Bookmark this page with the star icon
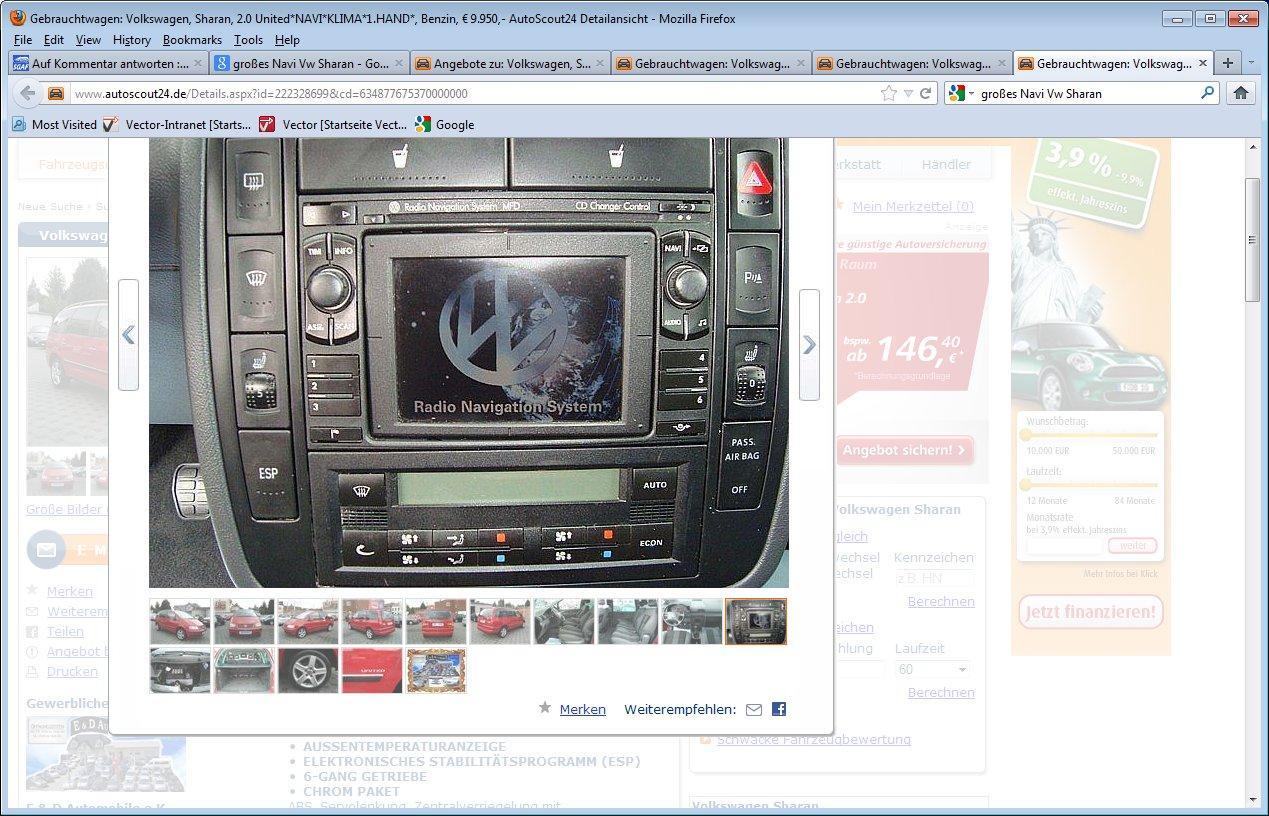The width and height of the screenshot is (1269, 816). 888,93
